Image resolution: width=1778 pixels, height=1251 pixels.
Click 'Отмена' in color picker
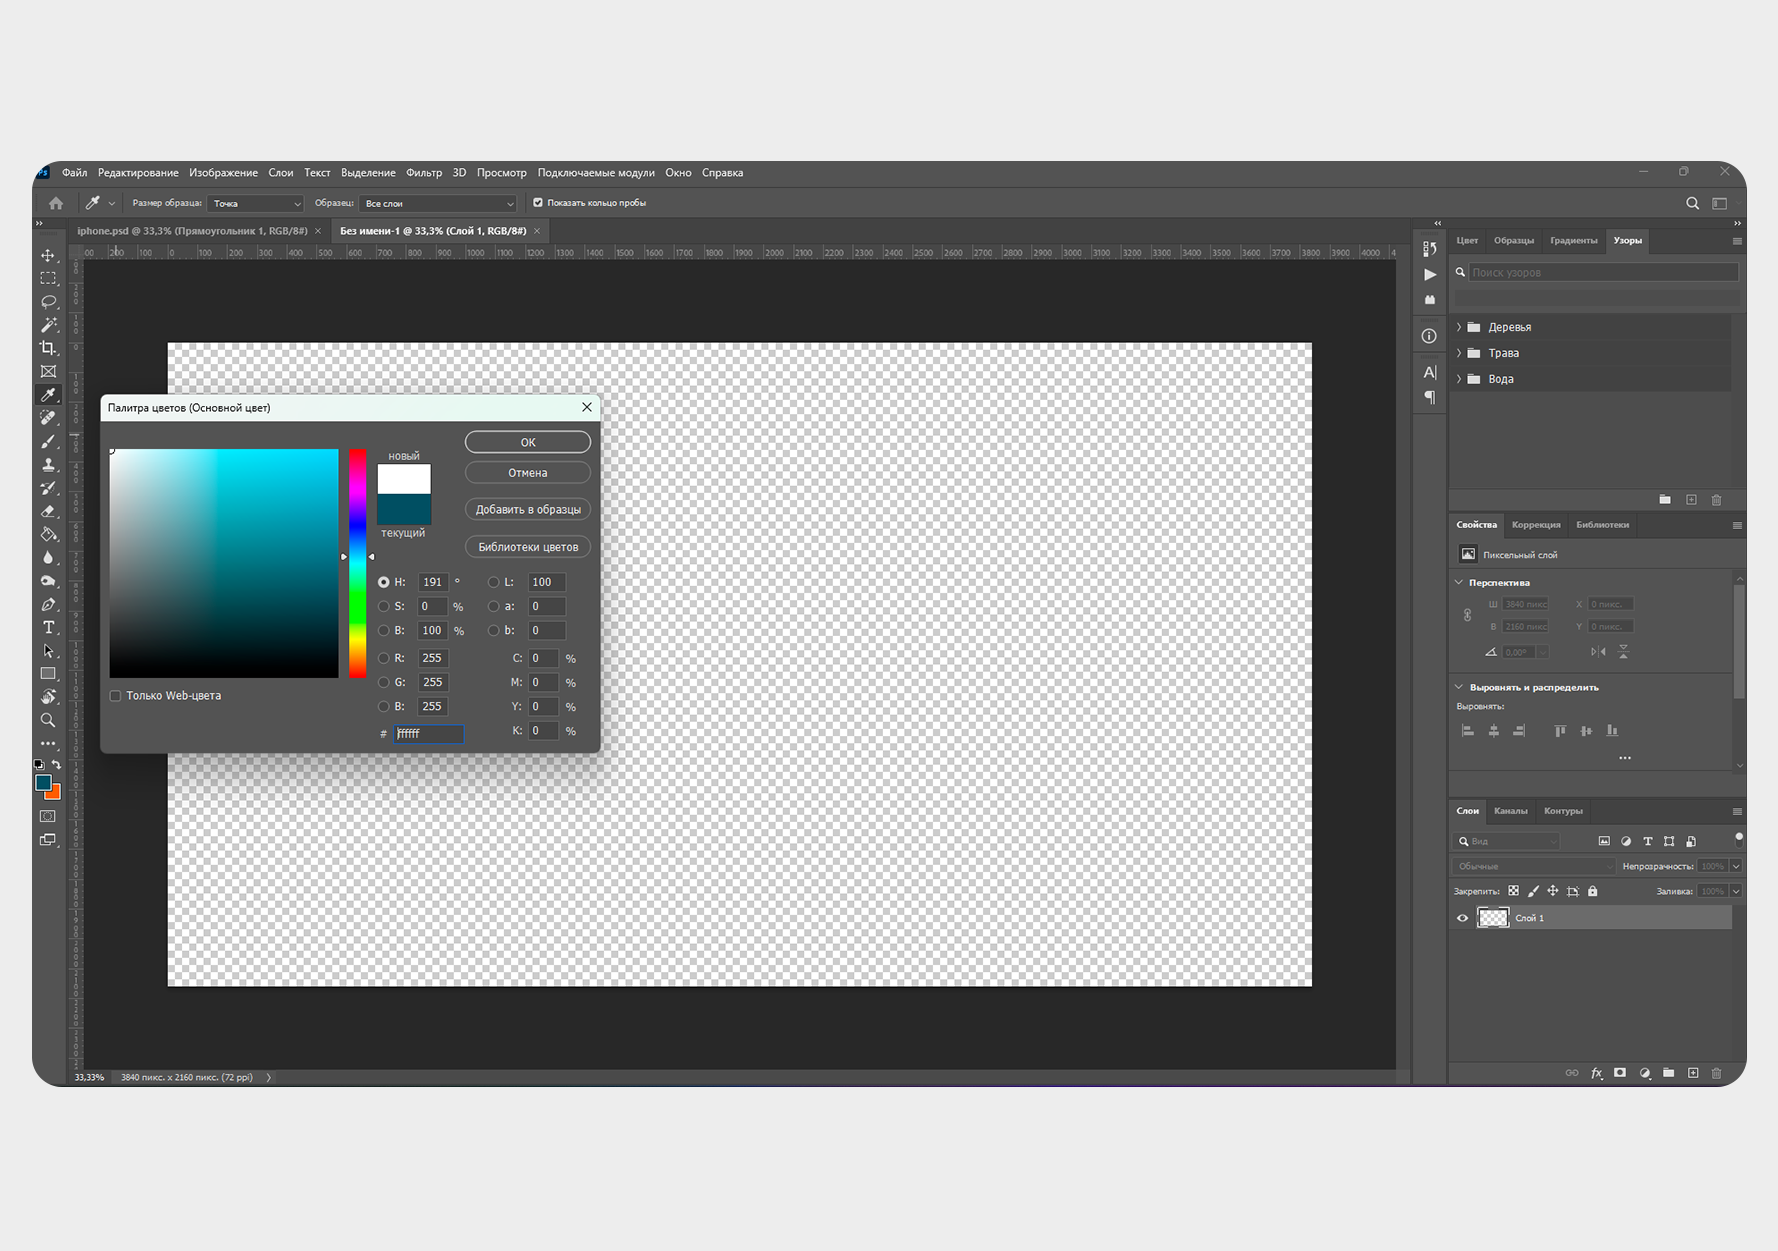point(528,473)
